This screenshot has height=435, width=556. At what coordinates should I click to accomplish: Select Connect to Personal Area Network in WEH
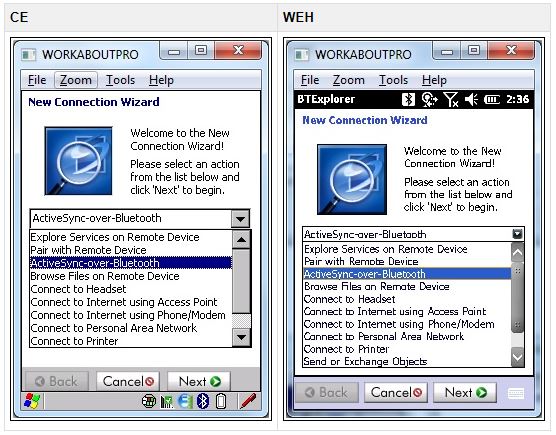click(x=407, y=336)
